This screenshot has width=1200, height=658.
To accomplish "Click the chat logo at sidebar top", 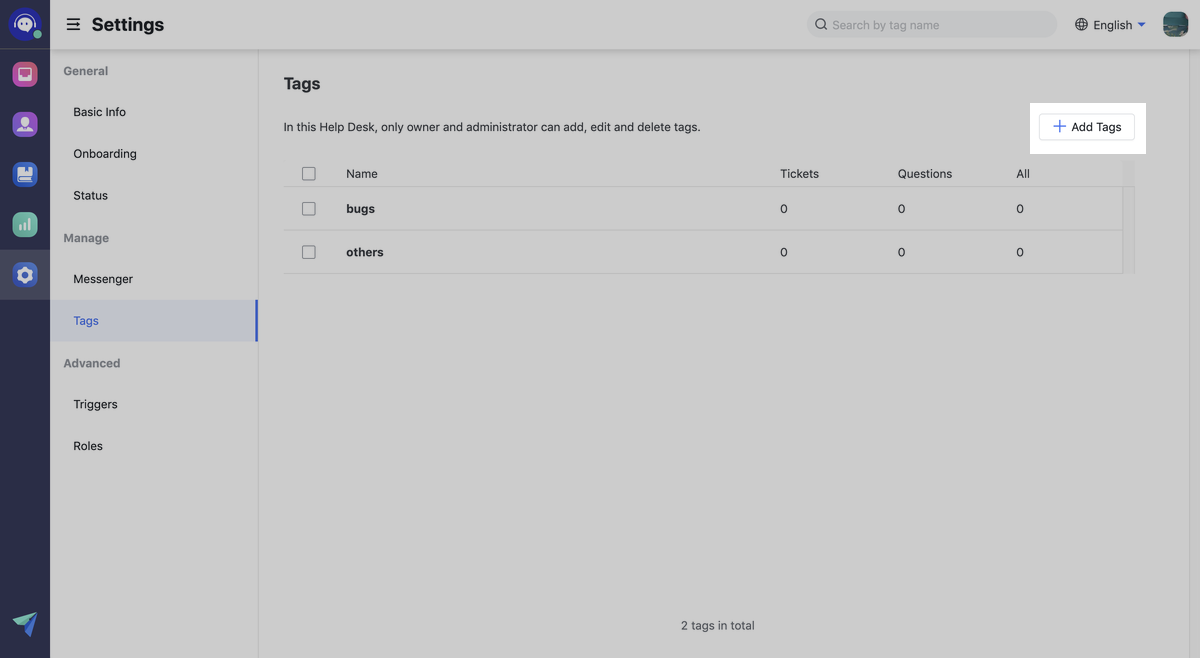I will point(24,23).
